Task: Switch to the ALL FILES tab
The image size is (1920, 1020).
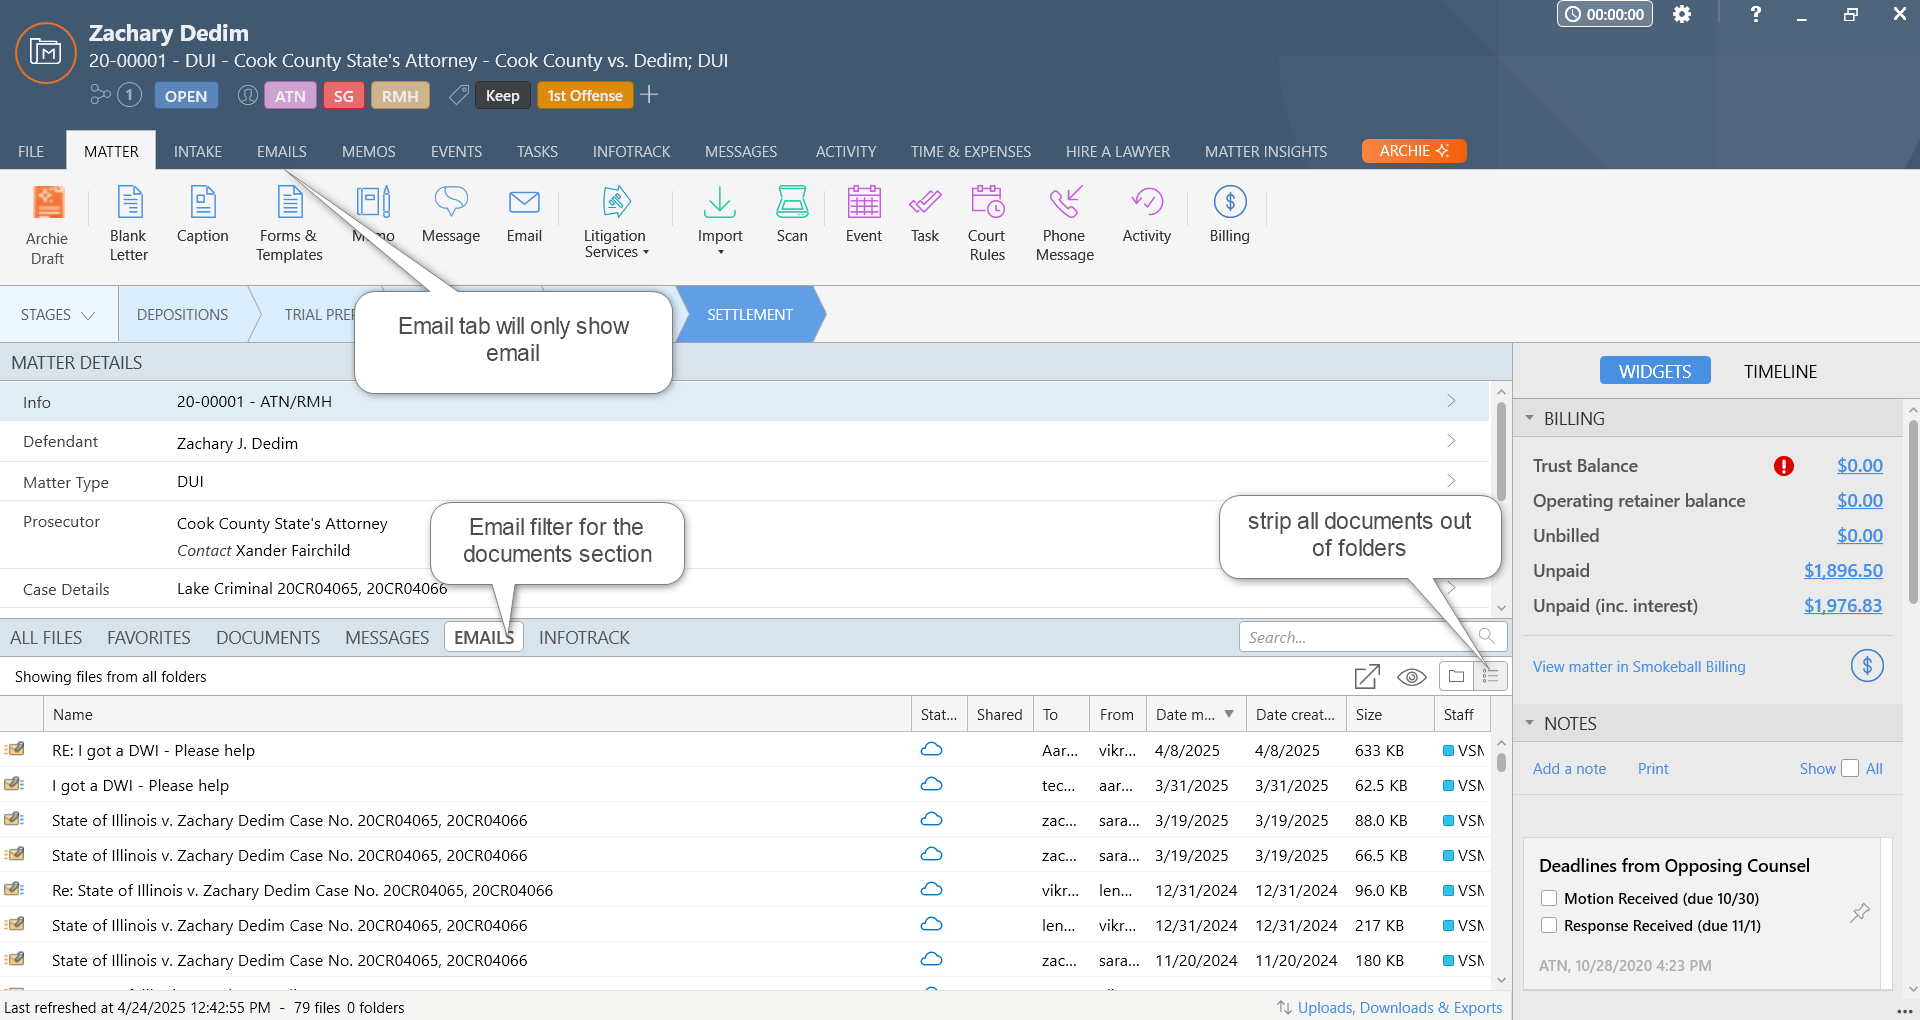Action: [46, 638]
